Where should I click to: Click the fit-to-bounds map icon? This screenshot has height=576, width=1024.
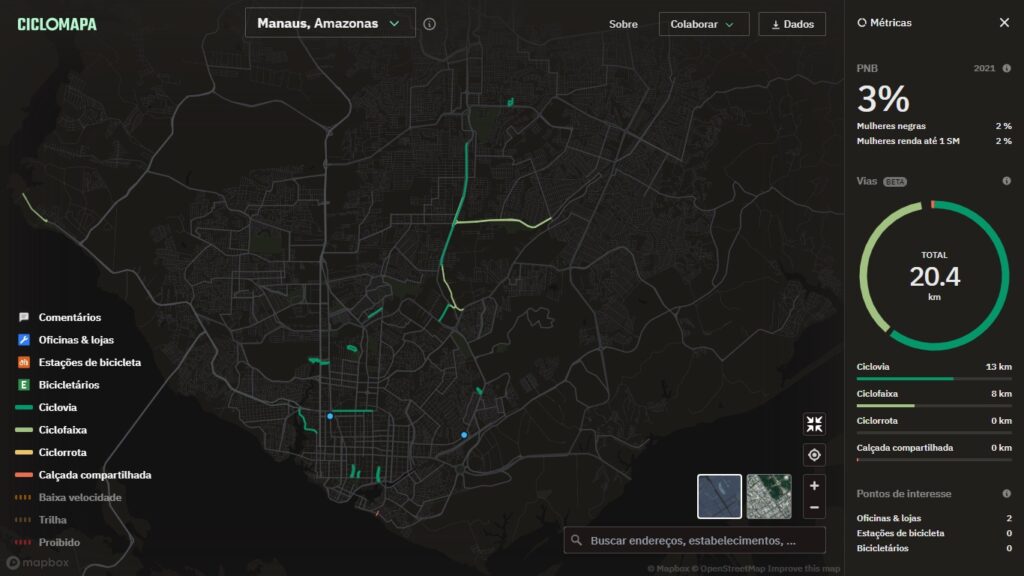coord(814,424)
